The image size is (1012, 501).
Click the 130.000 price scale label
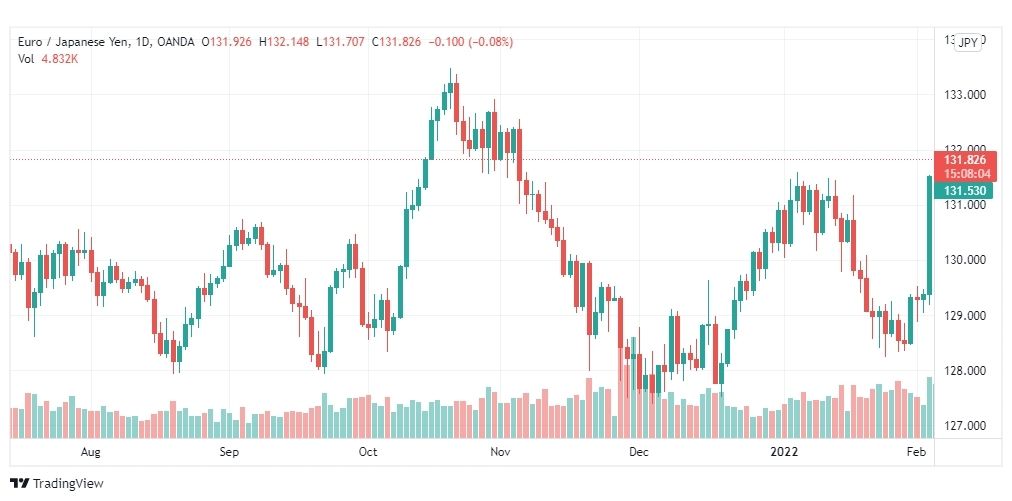[x=964, y=260]
